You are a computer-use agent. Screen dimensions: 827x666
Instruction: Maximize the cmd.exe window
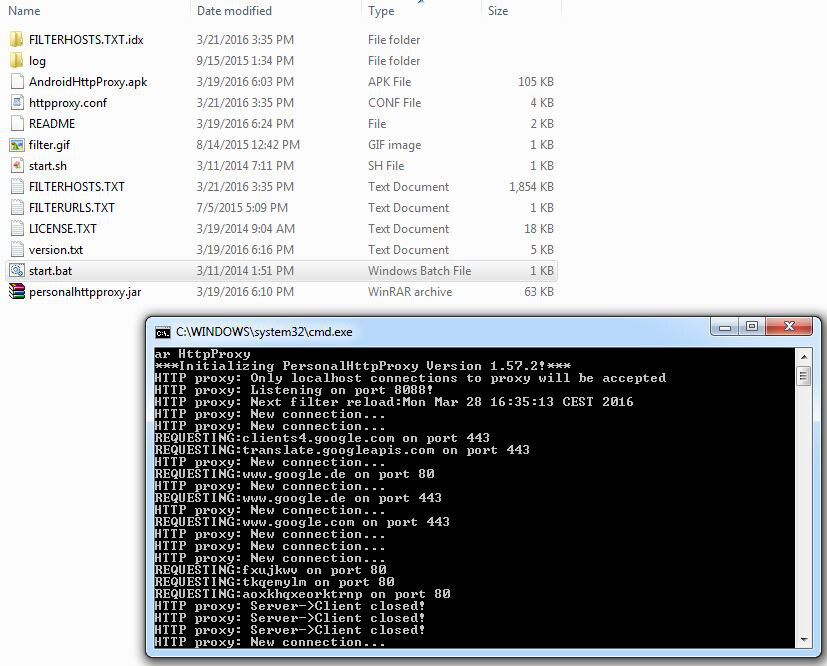coord(751,327)
